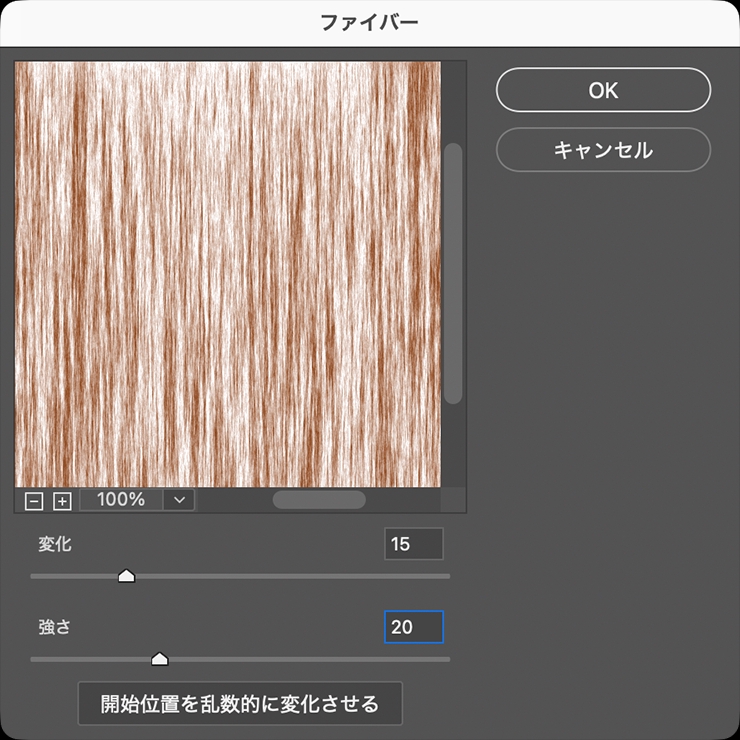740x740 pixels.
Task: Click the preview's vertical scrollbar thumb
Action: click(x=453, y=272)
